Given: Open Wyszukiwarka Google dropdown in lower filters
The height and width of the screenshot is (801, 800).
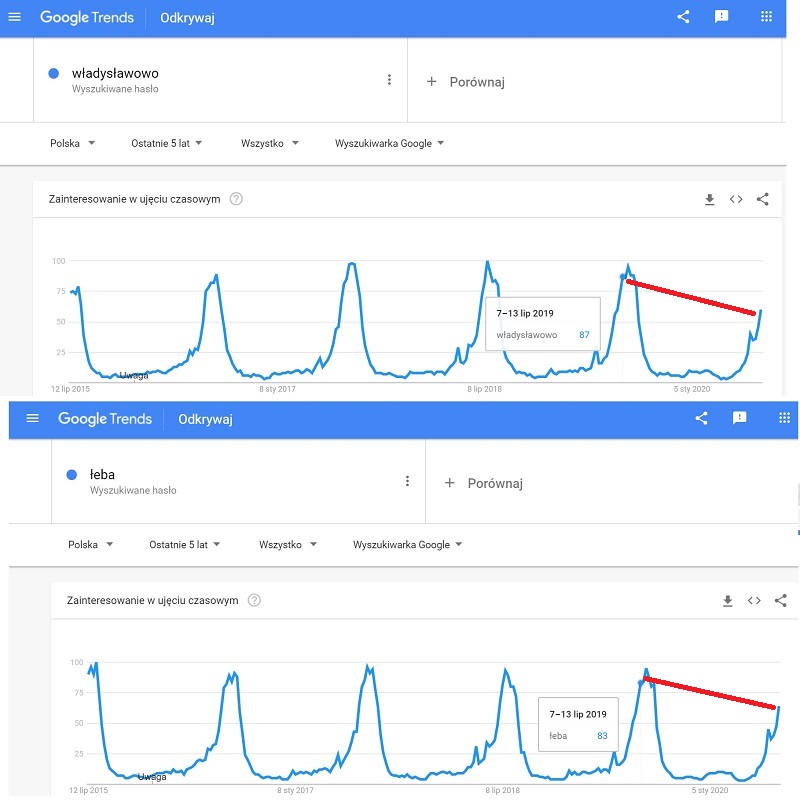Looking at the screenshot, I should pyautogui.click(x=407, y=545).
